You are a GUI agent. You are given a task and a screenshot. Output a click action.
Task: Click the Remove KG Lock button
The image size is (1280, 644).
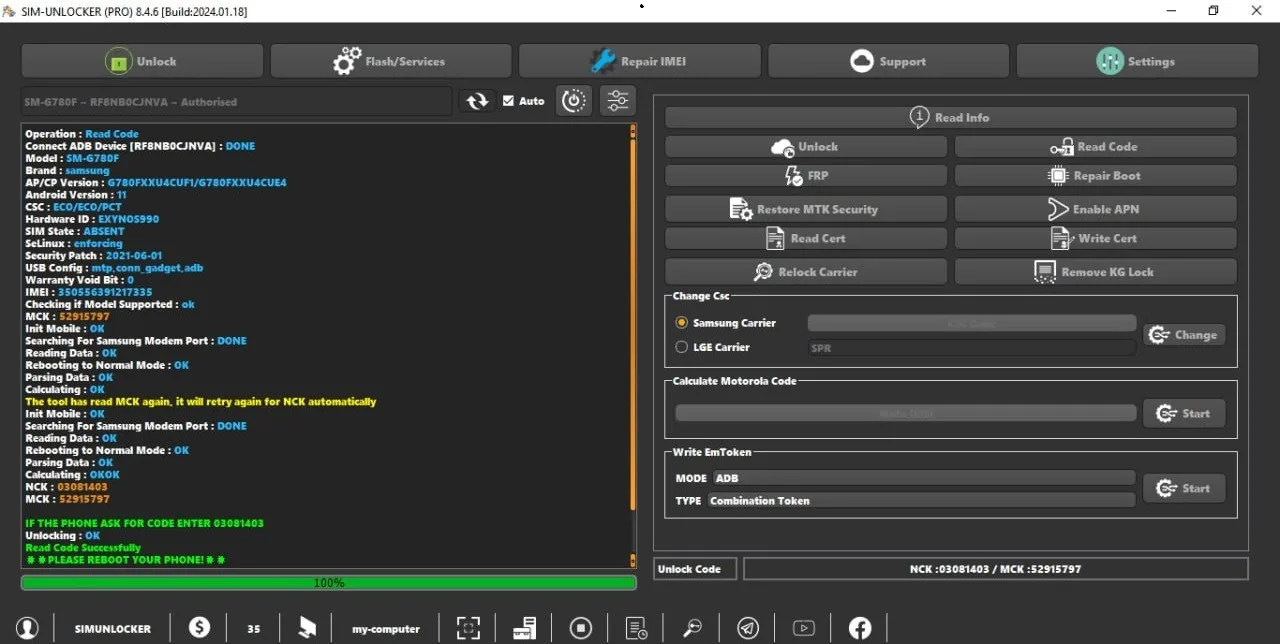[x=1095, y=272]
